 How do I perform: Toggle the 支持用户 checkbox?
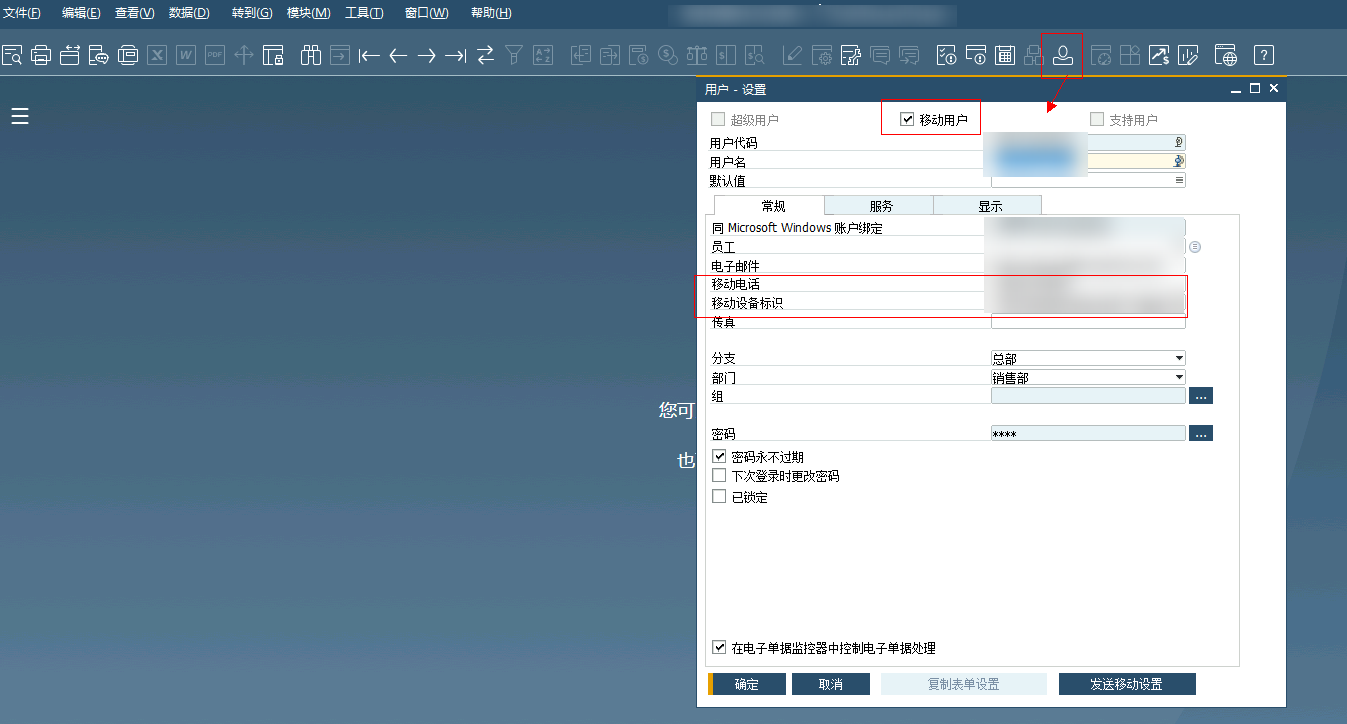pyautogui.click(x=1097, y=120)
